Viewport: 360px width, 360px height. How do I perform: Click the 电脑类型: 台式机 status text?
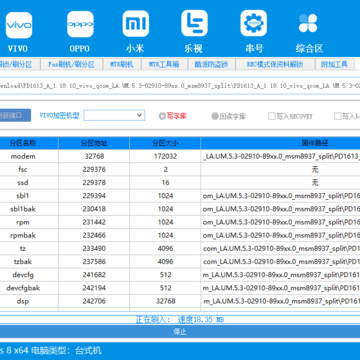pyautogui.click(x=66, y=351)
